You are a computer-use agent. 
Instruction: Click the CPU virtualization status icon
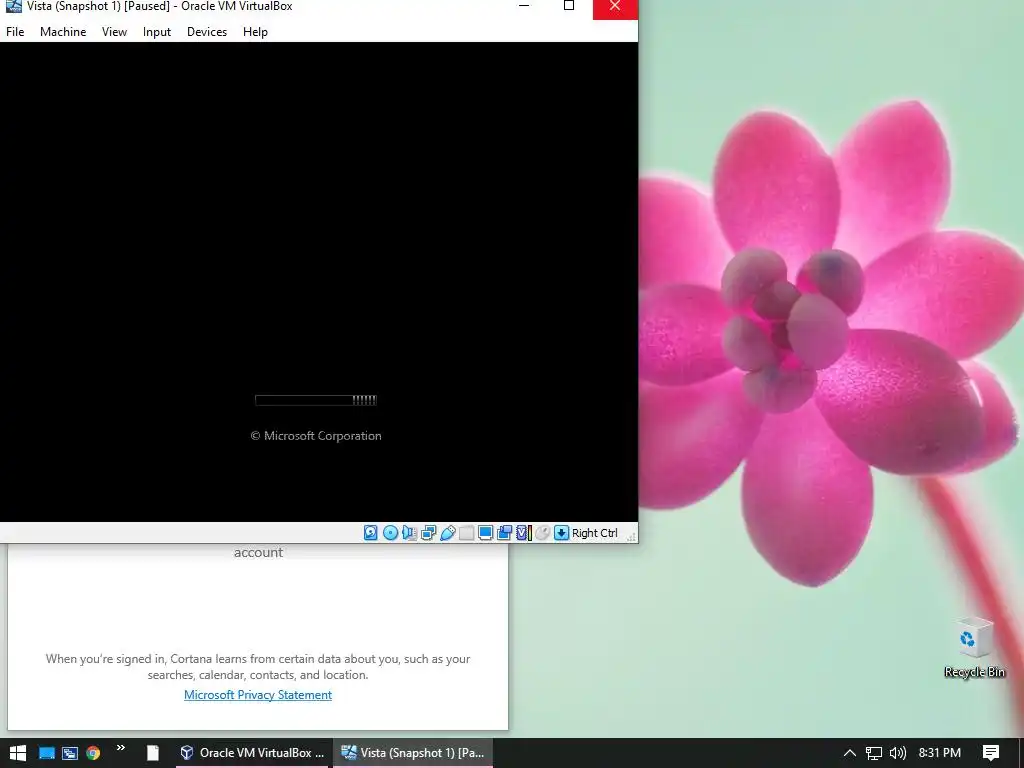[524, 533]
